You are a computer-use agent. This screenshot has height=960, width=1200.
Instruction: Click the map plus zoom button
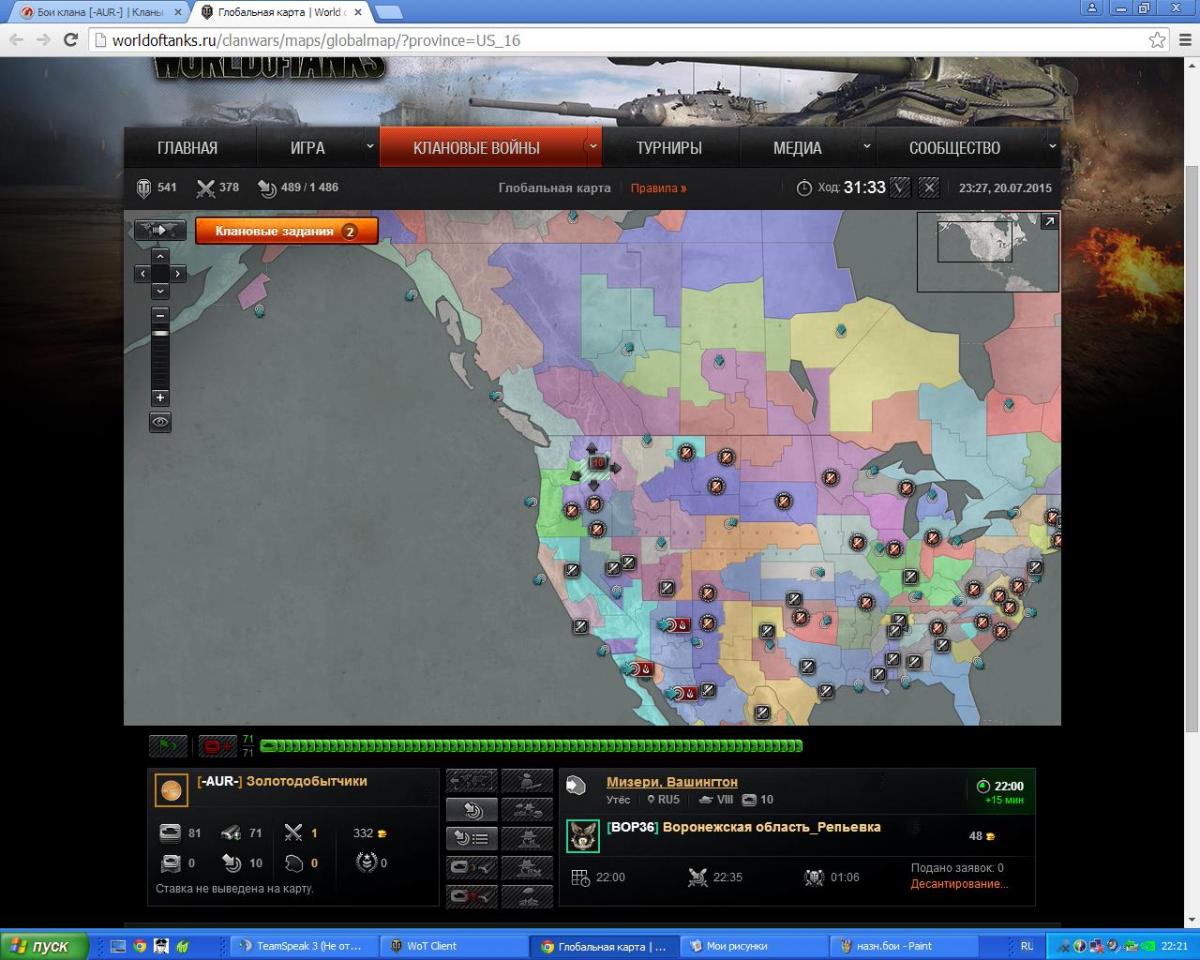[x=160, y=398]
